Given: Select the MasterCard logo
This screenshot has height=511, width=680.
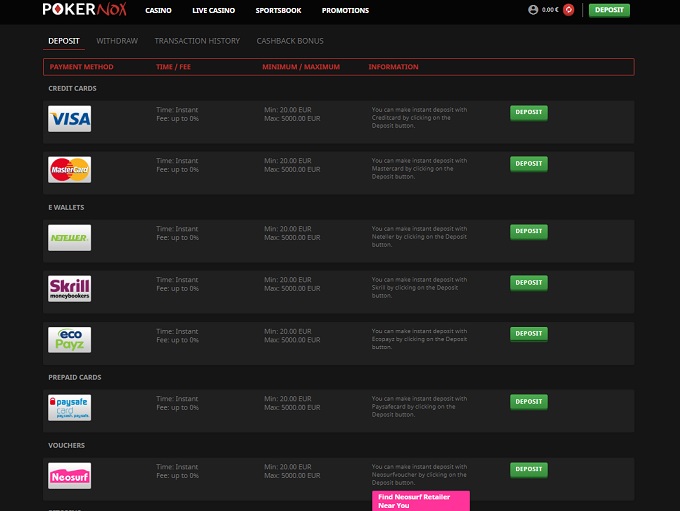Looking at the screenshot, I should point(69,170).
